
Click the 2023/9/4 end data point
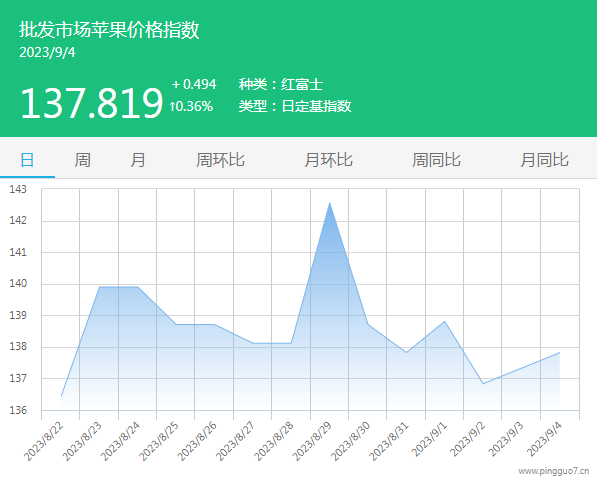tap(559, 352)
